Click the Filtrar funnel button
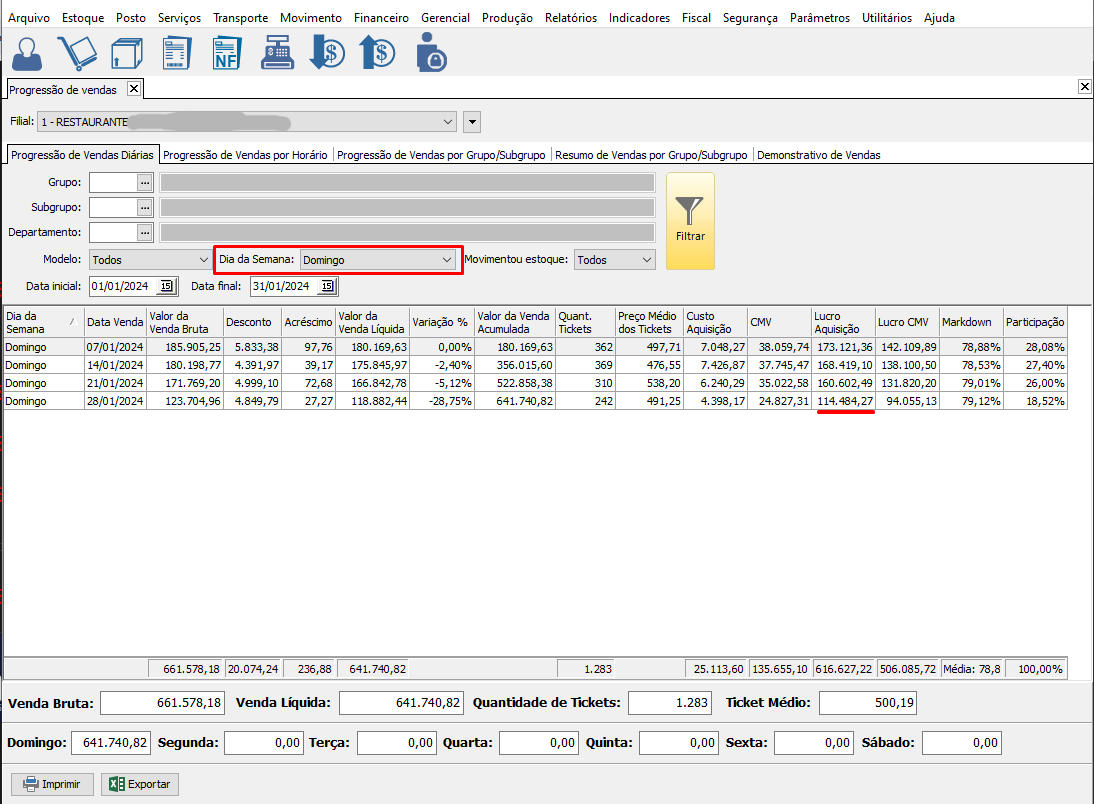This screenshot has height=804, width=1094. point(690,221)
